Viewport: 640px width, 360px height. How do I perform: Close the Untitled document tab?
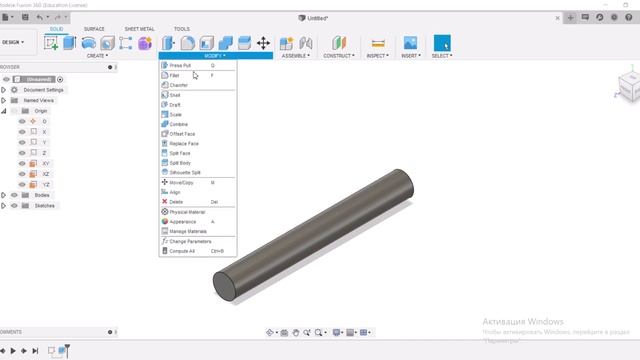pyautogui.click(x=558, y=18)
